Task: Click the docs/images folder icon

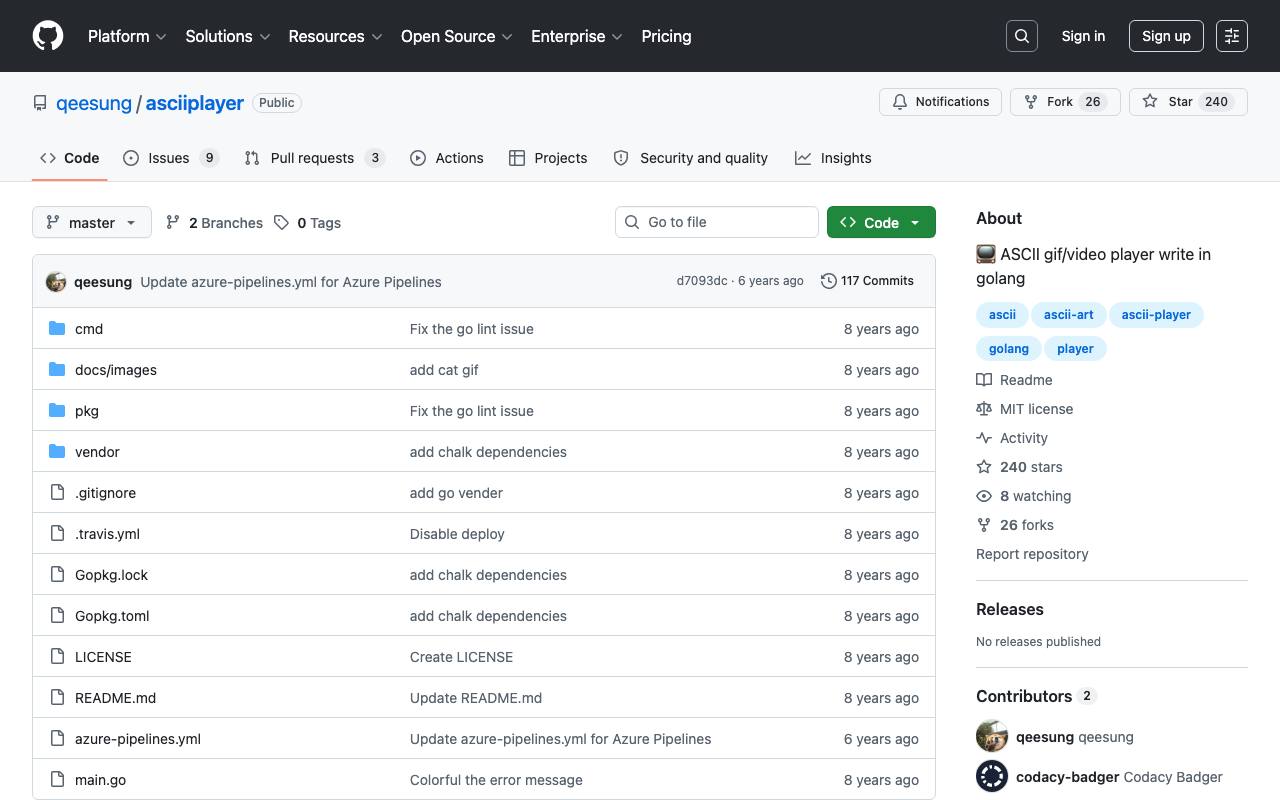Action: 57,370
